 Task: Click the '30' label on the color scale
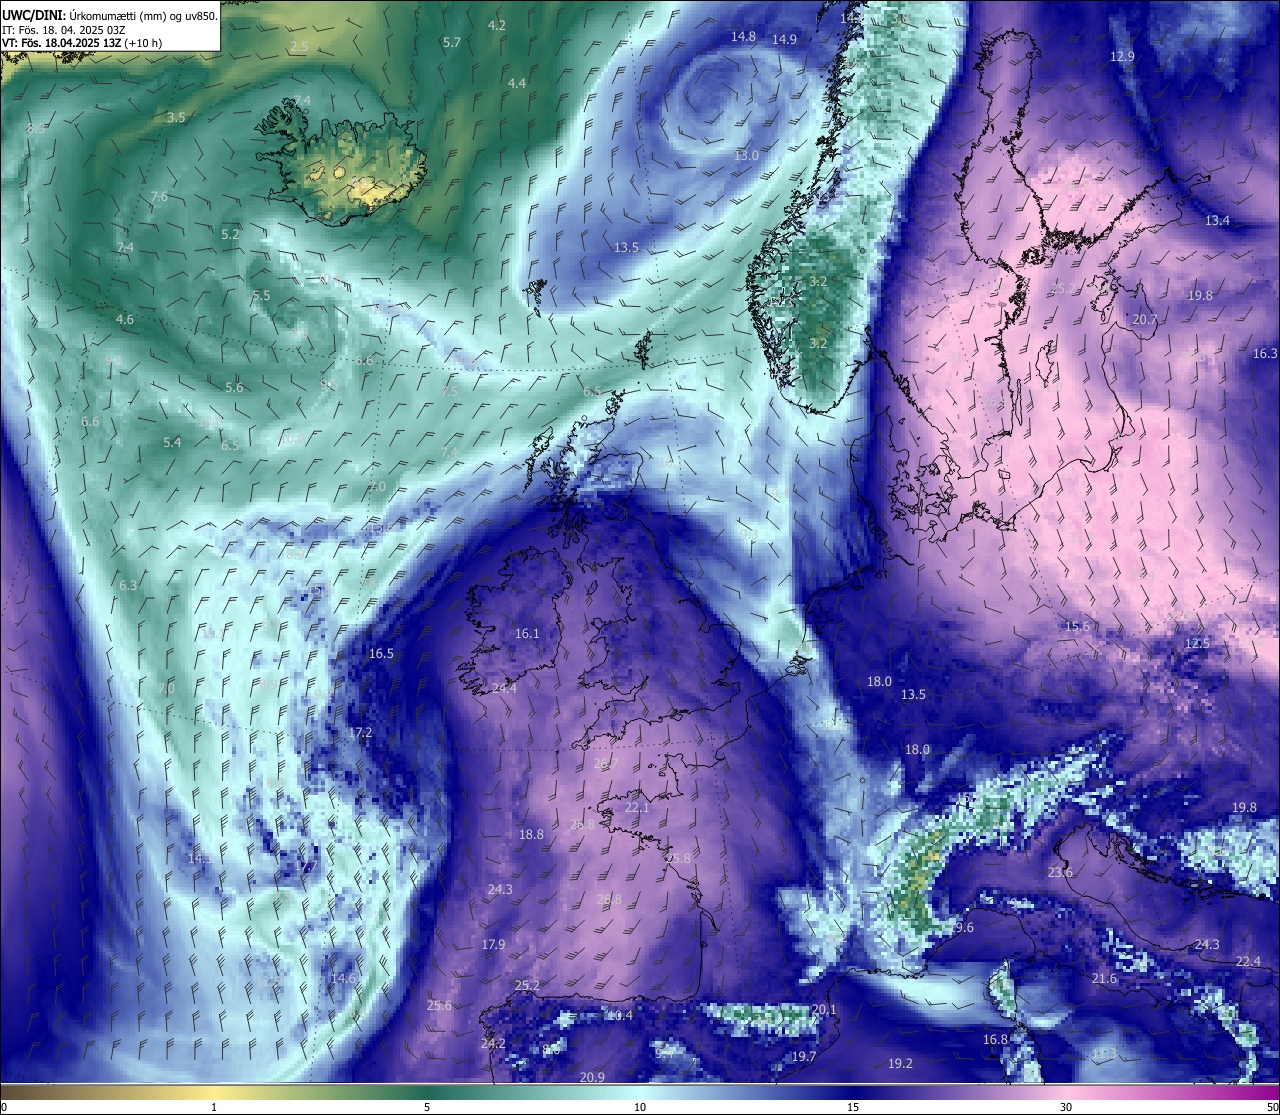pos(1066,1107)
